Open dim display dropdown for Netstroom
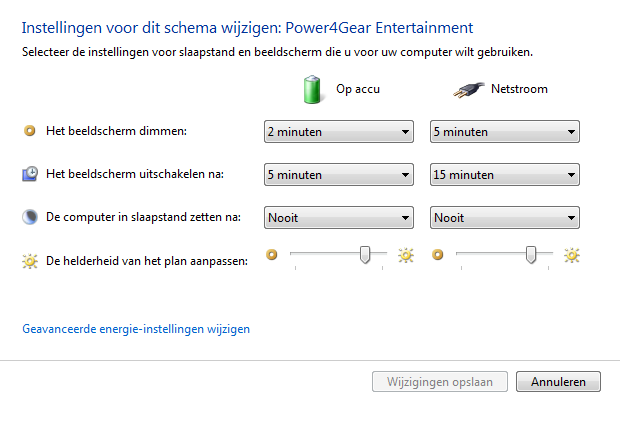Screen dimensions: 620x422 pyautogui.click(x=505, y=131)
